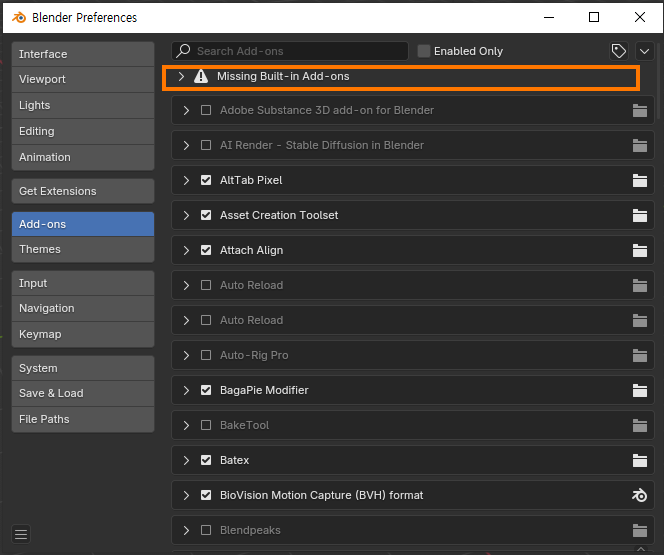
Task: Expand Missing Built-in Add-ons section
Action: click(181, 77)
